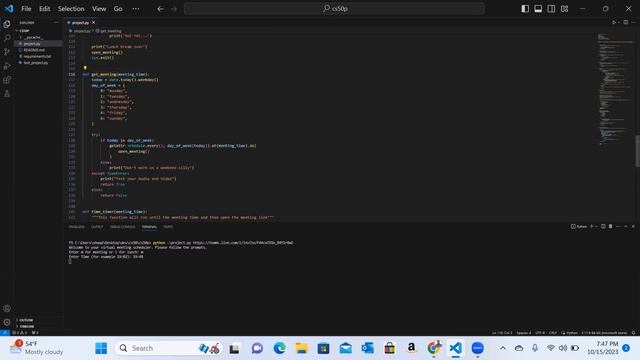Image resolution: width=640 pixels, height=360 pixels.
Task: Click the editor vertical scrollbar thumb
Action: click(637, 151)
